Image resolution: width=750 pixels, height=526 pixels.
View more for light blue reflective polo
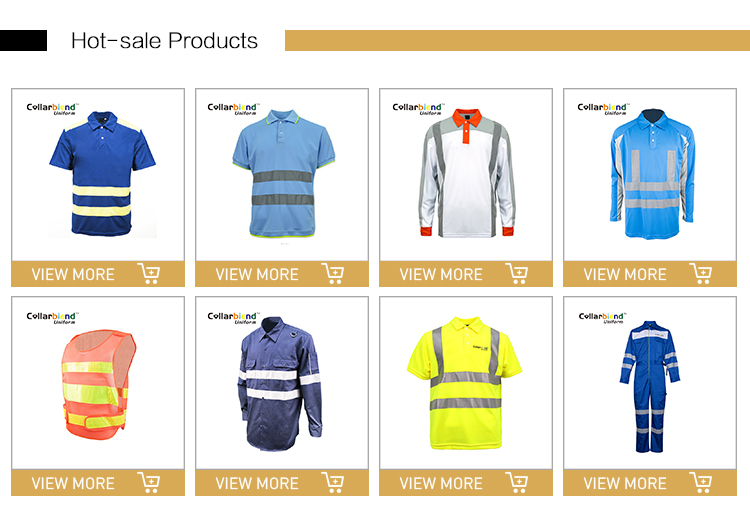tap(257, 274)
